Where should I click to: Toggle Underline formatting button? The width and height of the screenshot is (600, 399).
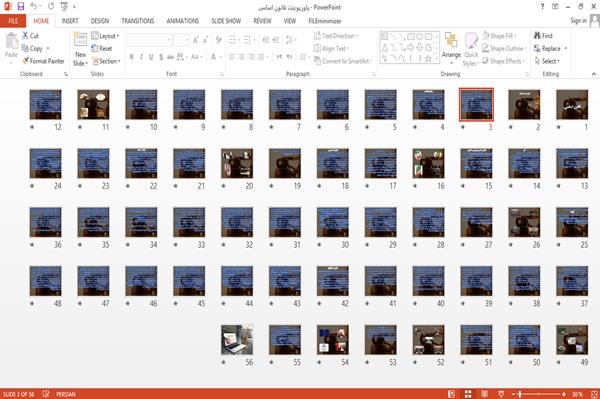pos(151,57)
